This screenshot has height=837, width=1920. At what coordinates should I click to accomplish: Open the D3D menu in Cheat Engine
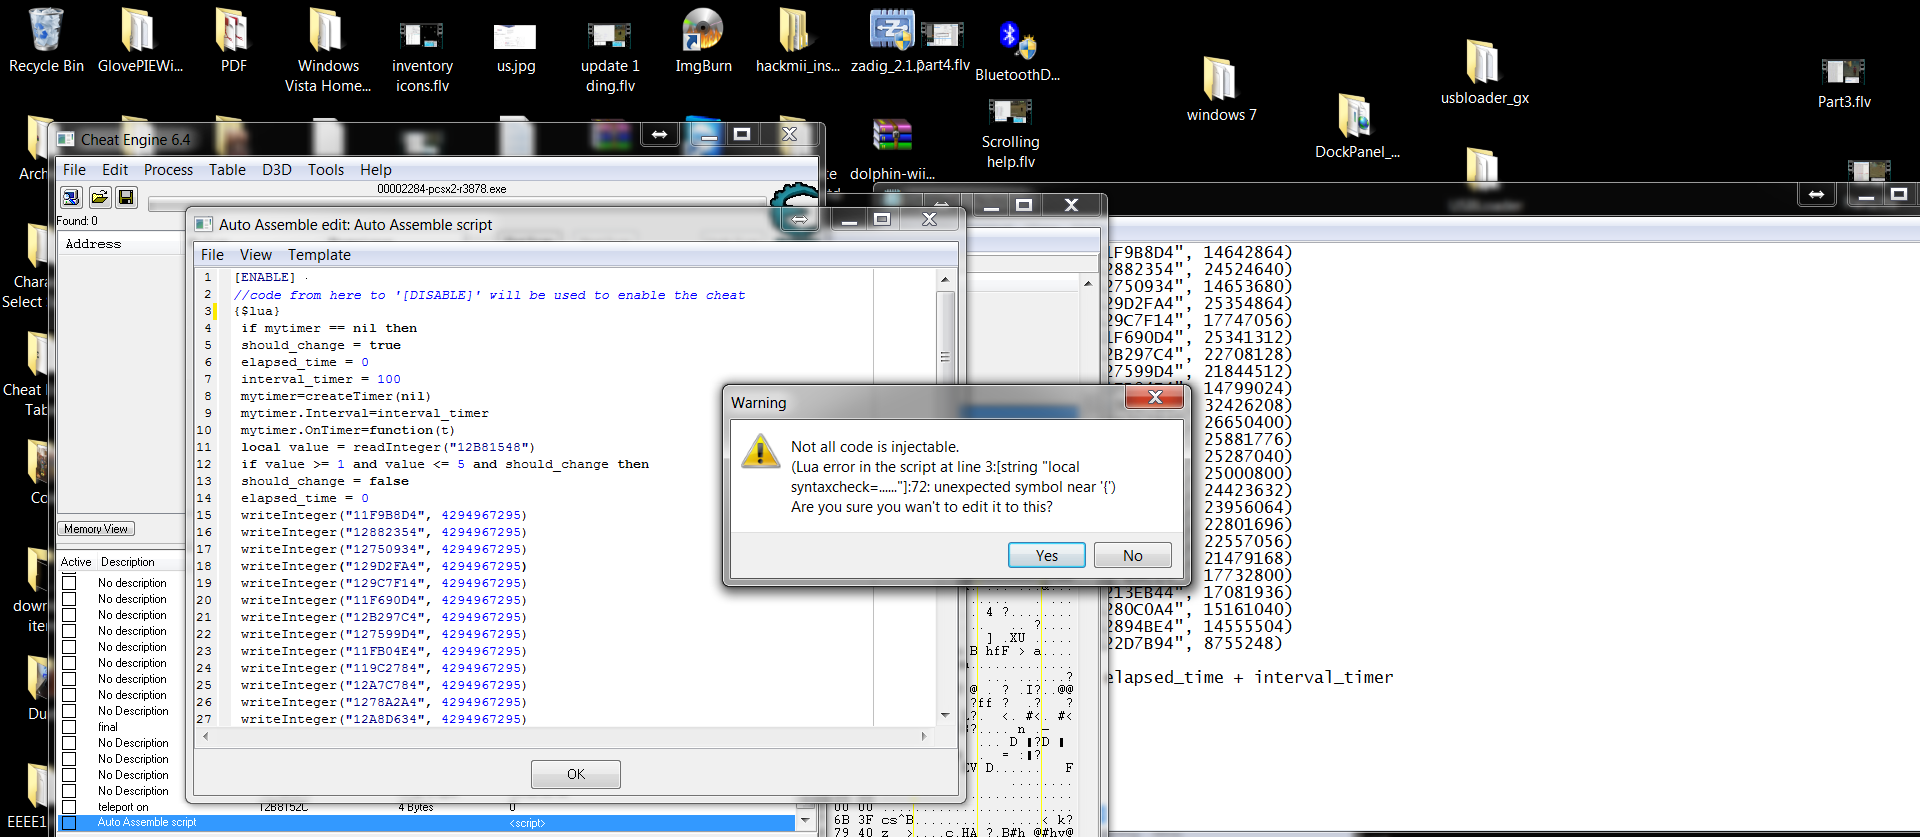coord(277,170)
